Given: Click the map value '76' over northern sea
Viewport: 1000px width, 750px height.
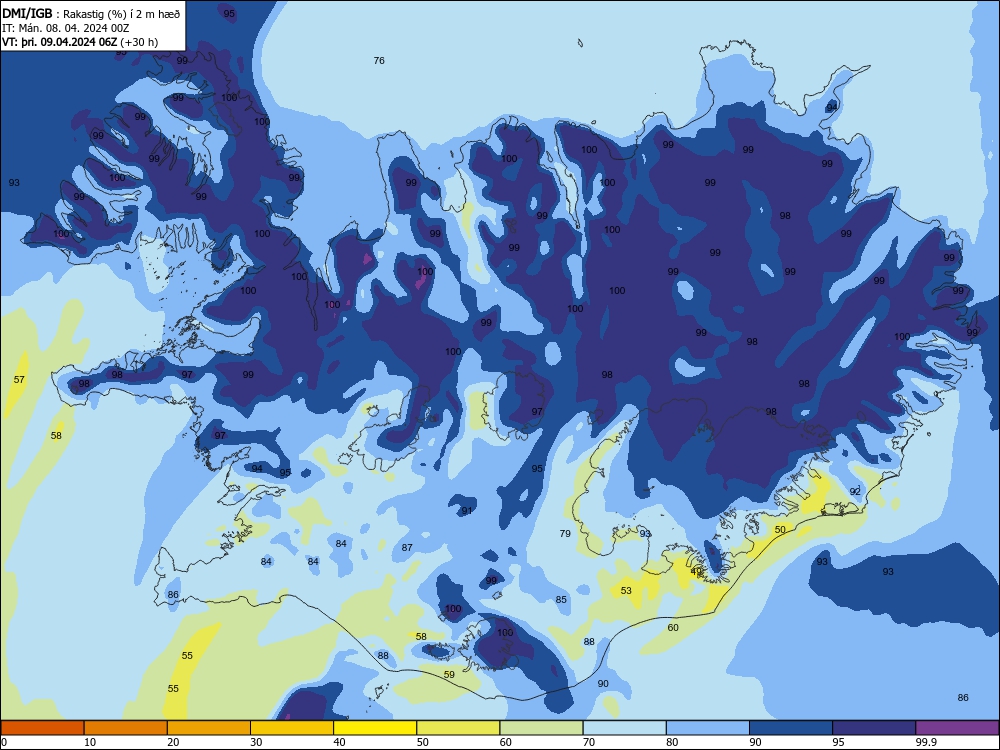Looking at the screenshot, I should pyautogui.click(x=379, y=61).
